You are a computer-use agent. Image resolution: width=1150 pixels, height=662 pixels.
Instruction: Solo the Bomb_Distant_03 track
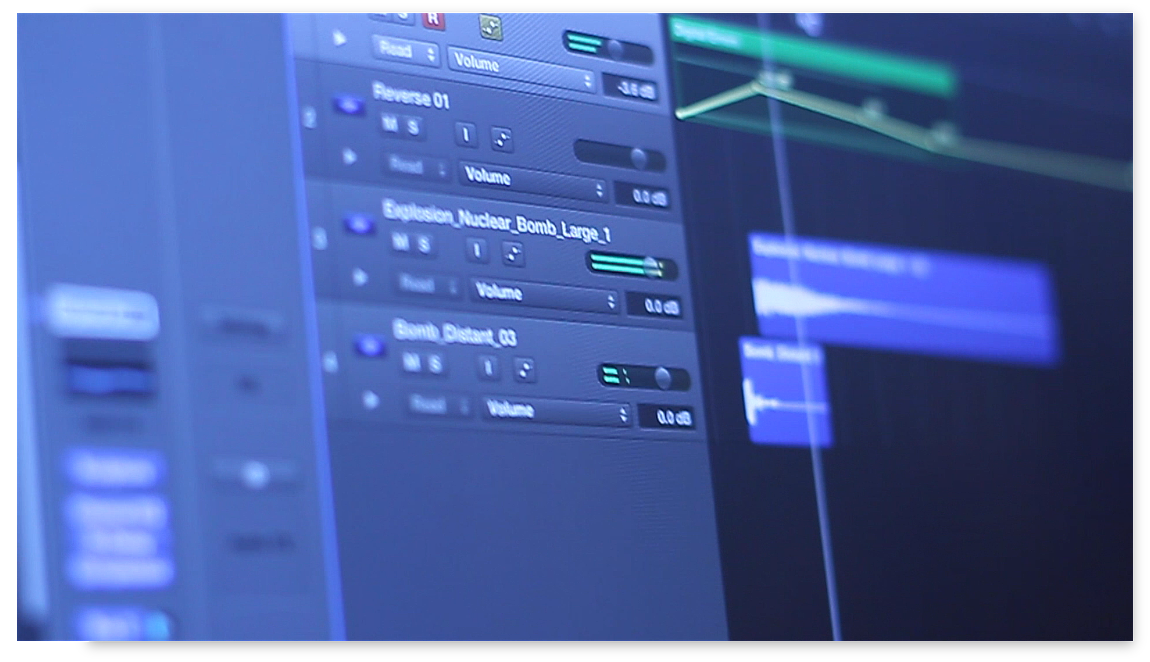click(x=435, y=363)
